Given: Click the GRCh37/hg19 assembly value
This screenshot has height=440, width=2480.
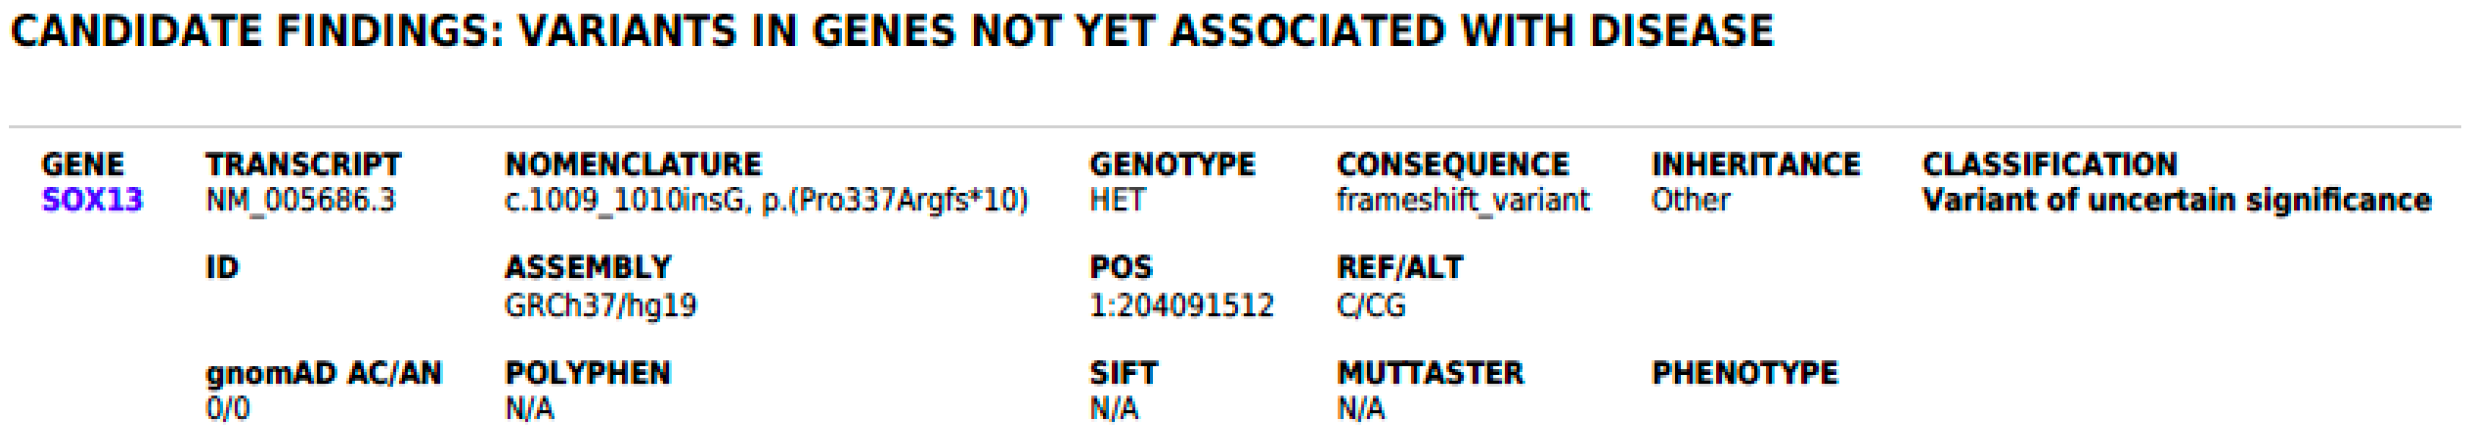Looking at the screenshot, I should [600, 305].
